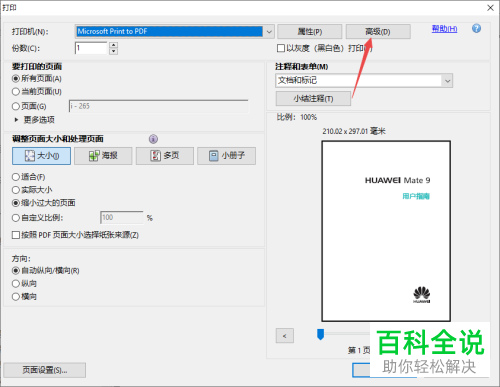Screen dimensions: 500x387
Task: Decrease the copies count with down arrow
Action: (x=114, y=51)
